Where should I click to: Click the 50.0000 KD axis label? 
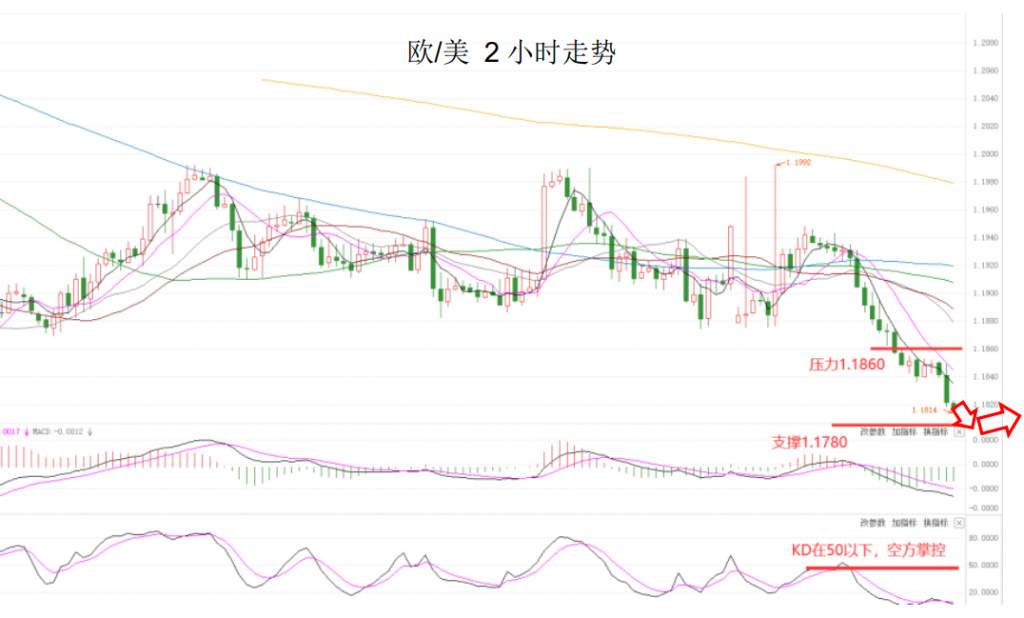pos(984,564)
